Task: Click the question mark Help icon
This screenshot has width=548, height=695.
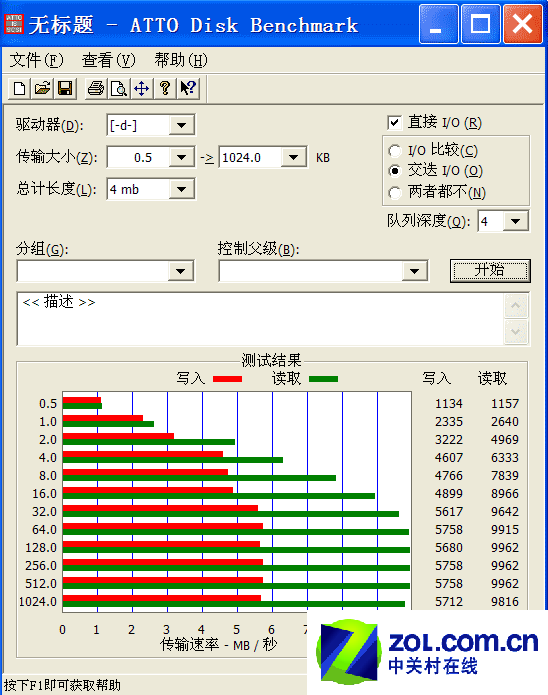Action: (x=165, y=88)
